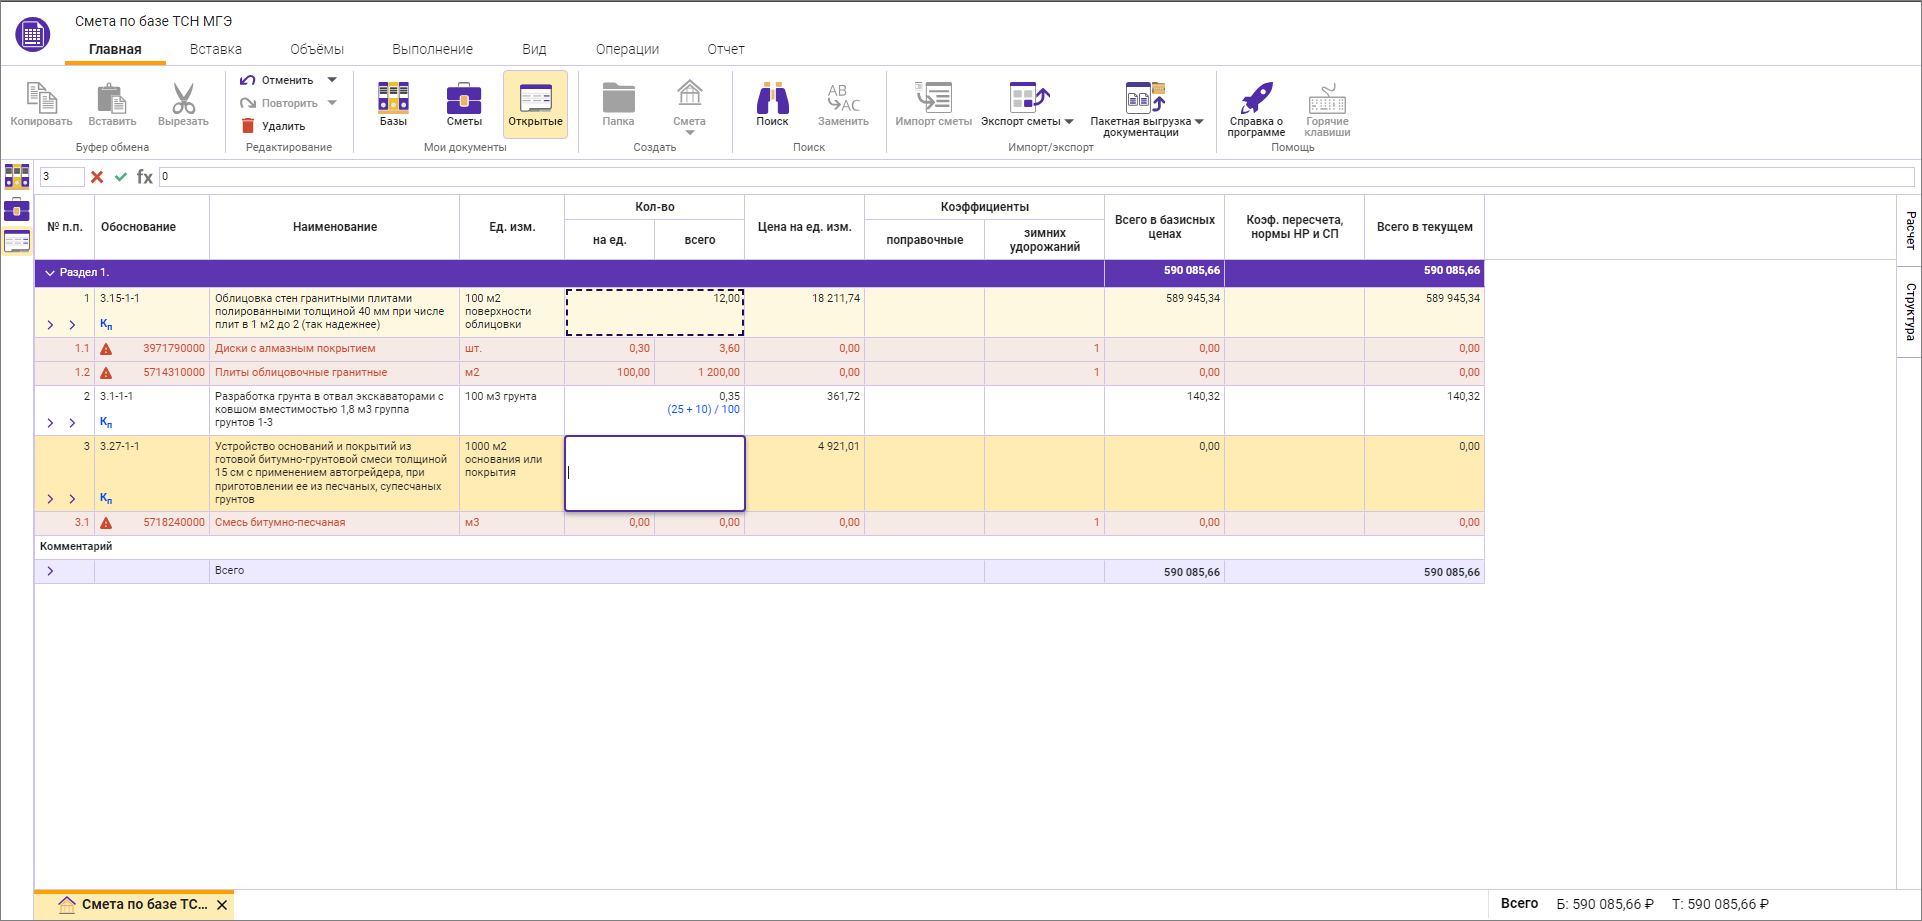Expand the Всего summary row
This screenshot has height=921, width=1922.
point(50,571)
